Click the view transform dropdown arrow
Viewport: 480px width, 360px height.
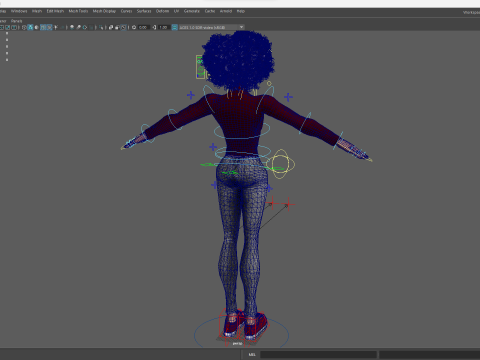[x=241, y=27]
